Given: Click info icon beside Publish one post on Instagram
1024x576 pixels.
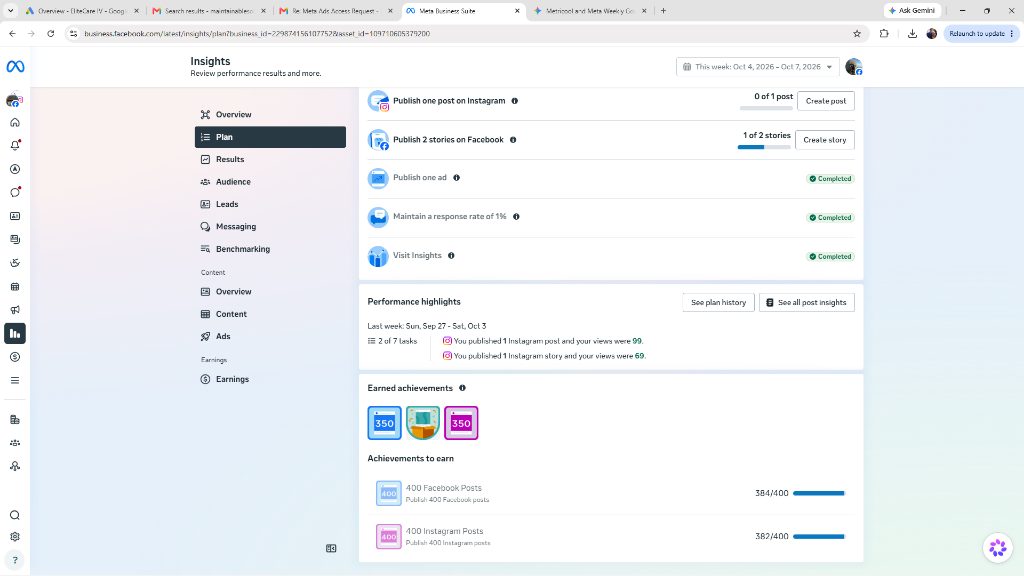Looking at the screenshot, I should point(515,101).
